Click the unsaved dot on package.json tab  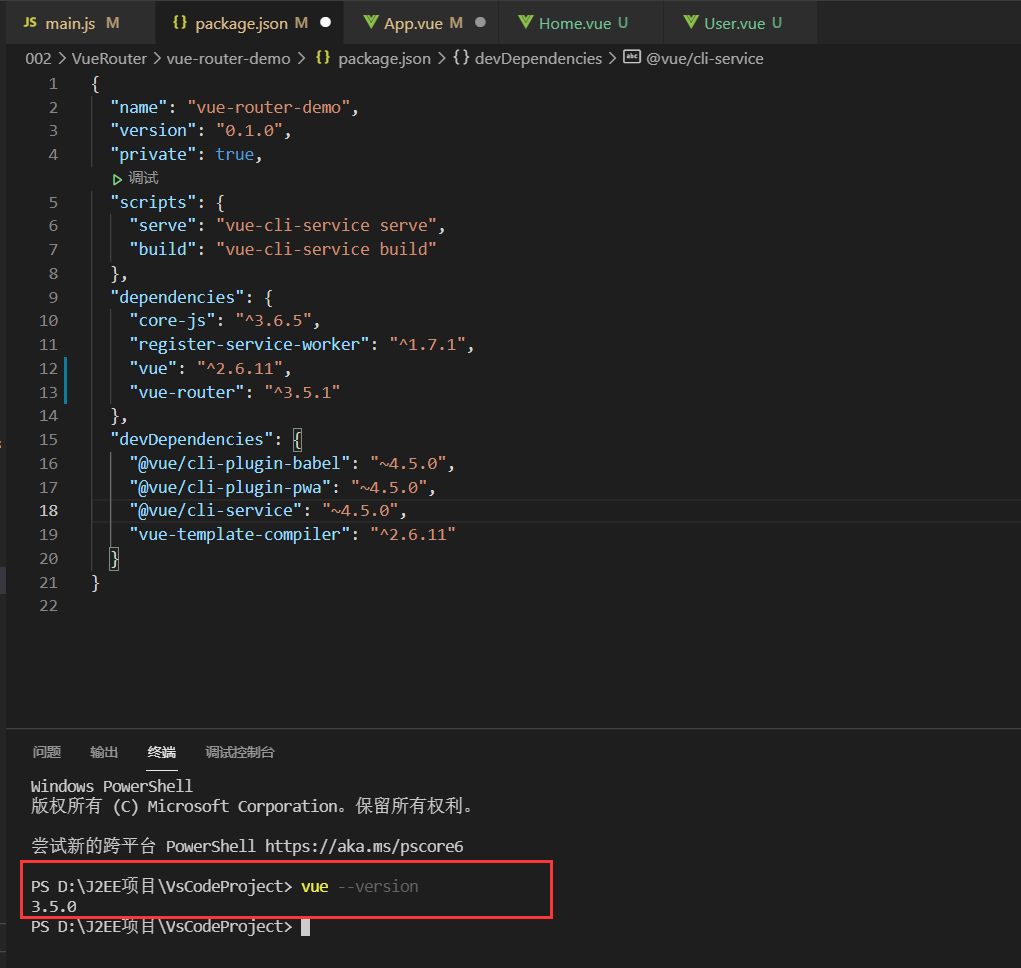coord(326,23)
